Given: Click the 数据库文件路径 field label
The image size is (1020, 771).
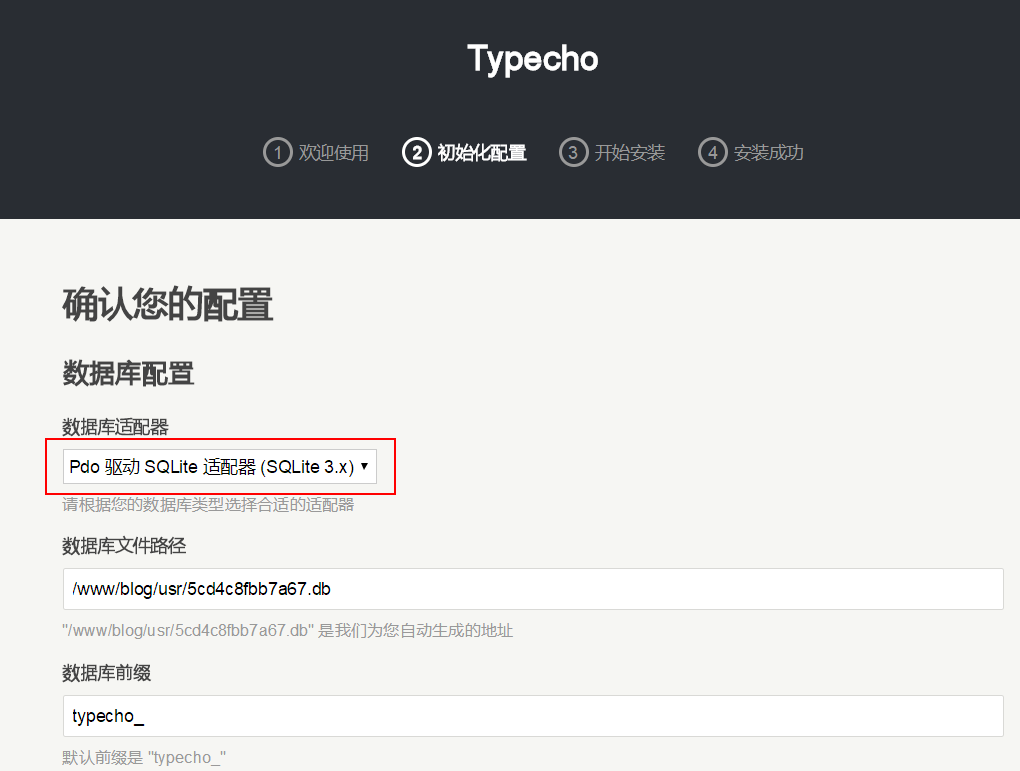Looking at the screenshot, I should [124, 546].
